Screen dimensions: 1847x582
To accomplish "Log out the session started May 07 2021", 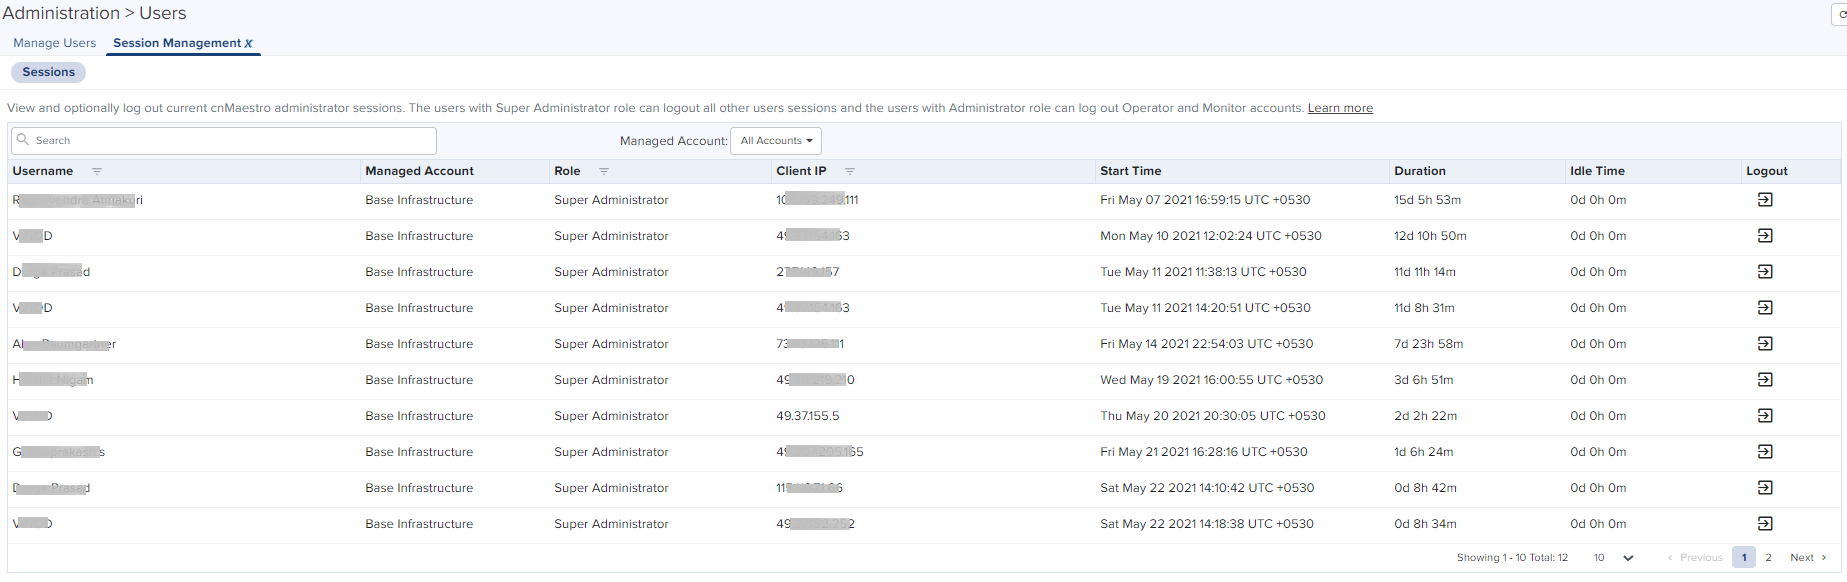I will pyautogui.click(x=1764, y=200).
